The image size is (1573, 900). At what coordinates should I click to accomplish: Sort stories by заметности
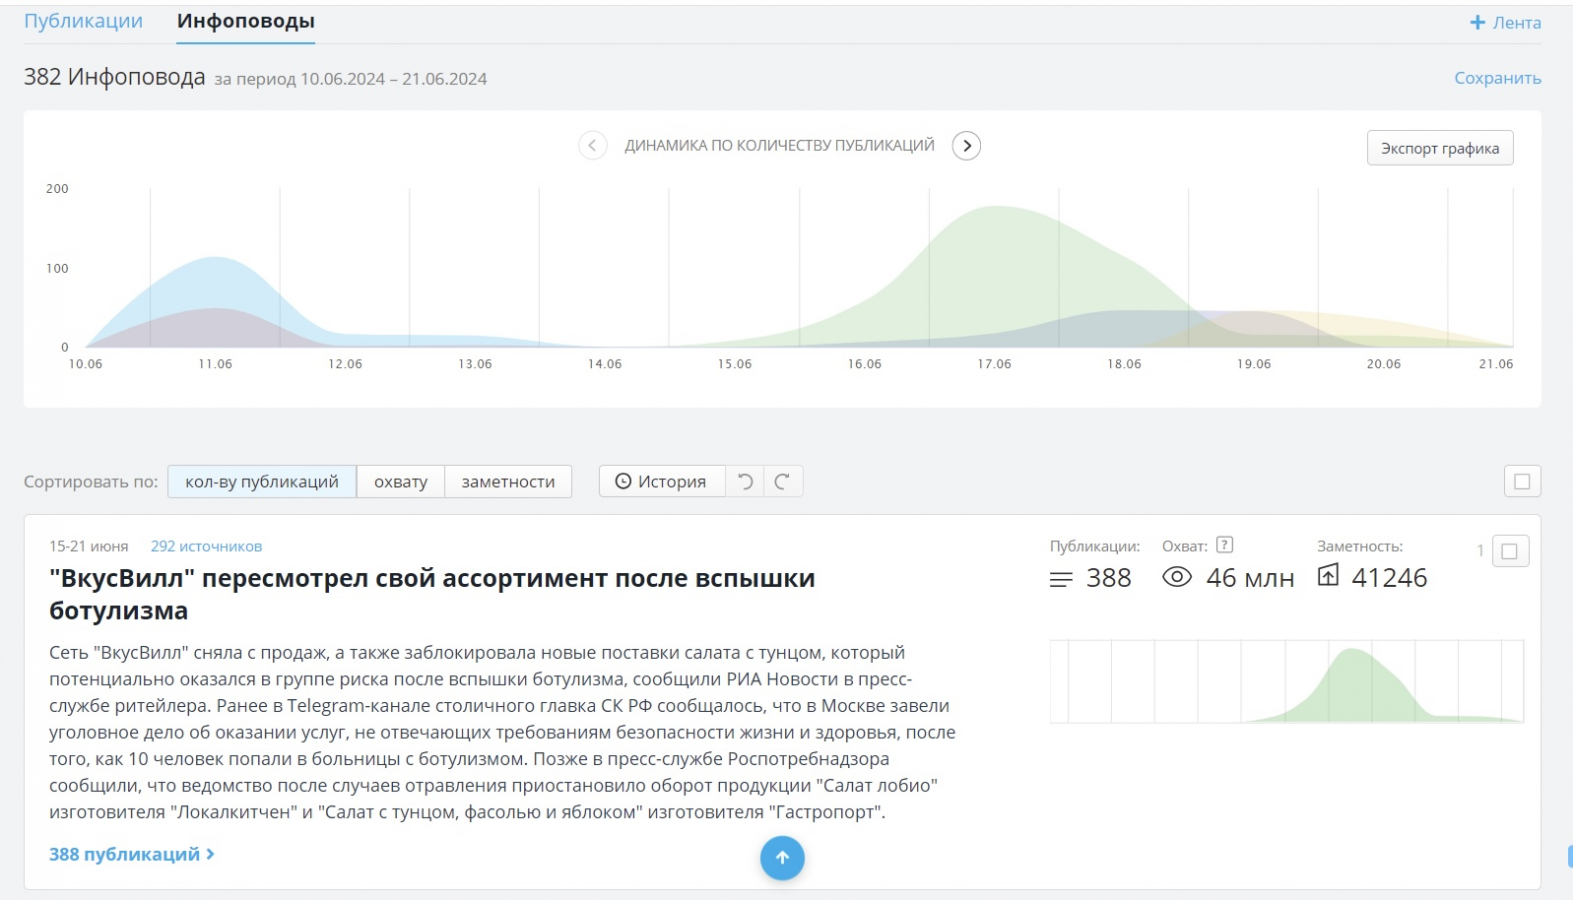[508, 482]
